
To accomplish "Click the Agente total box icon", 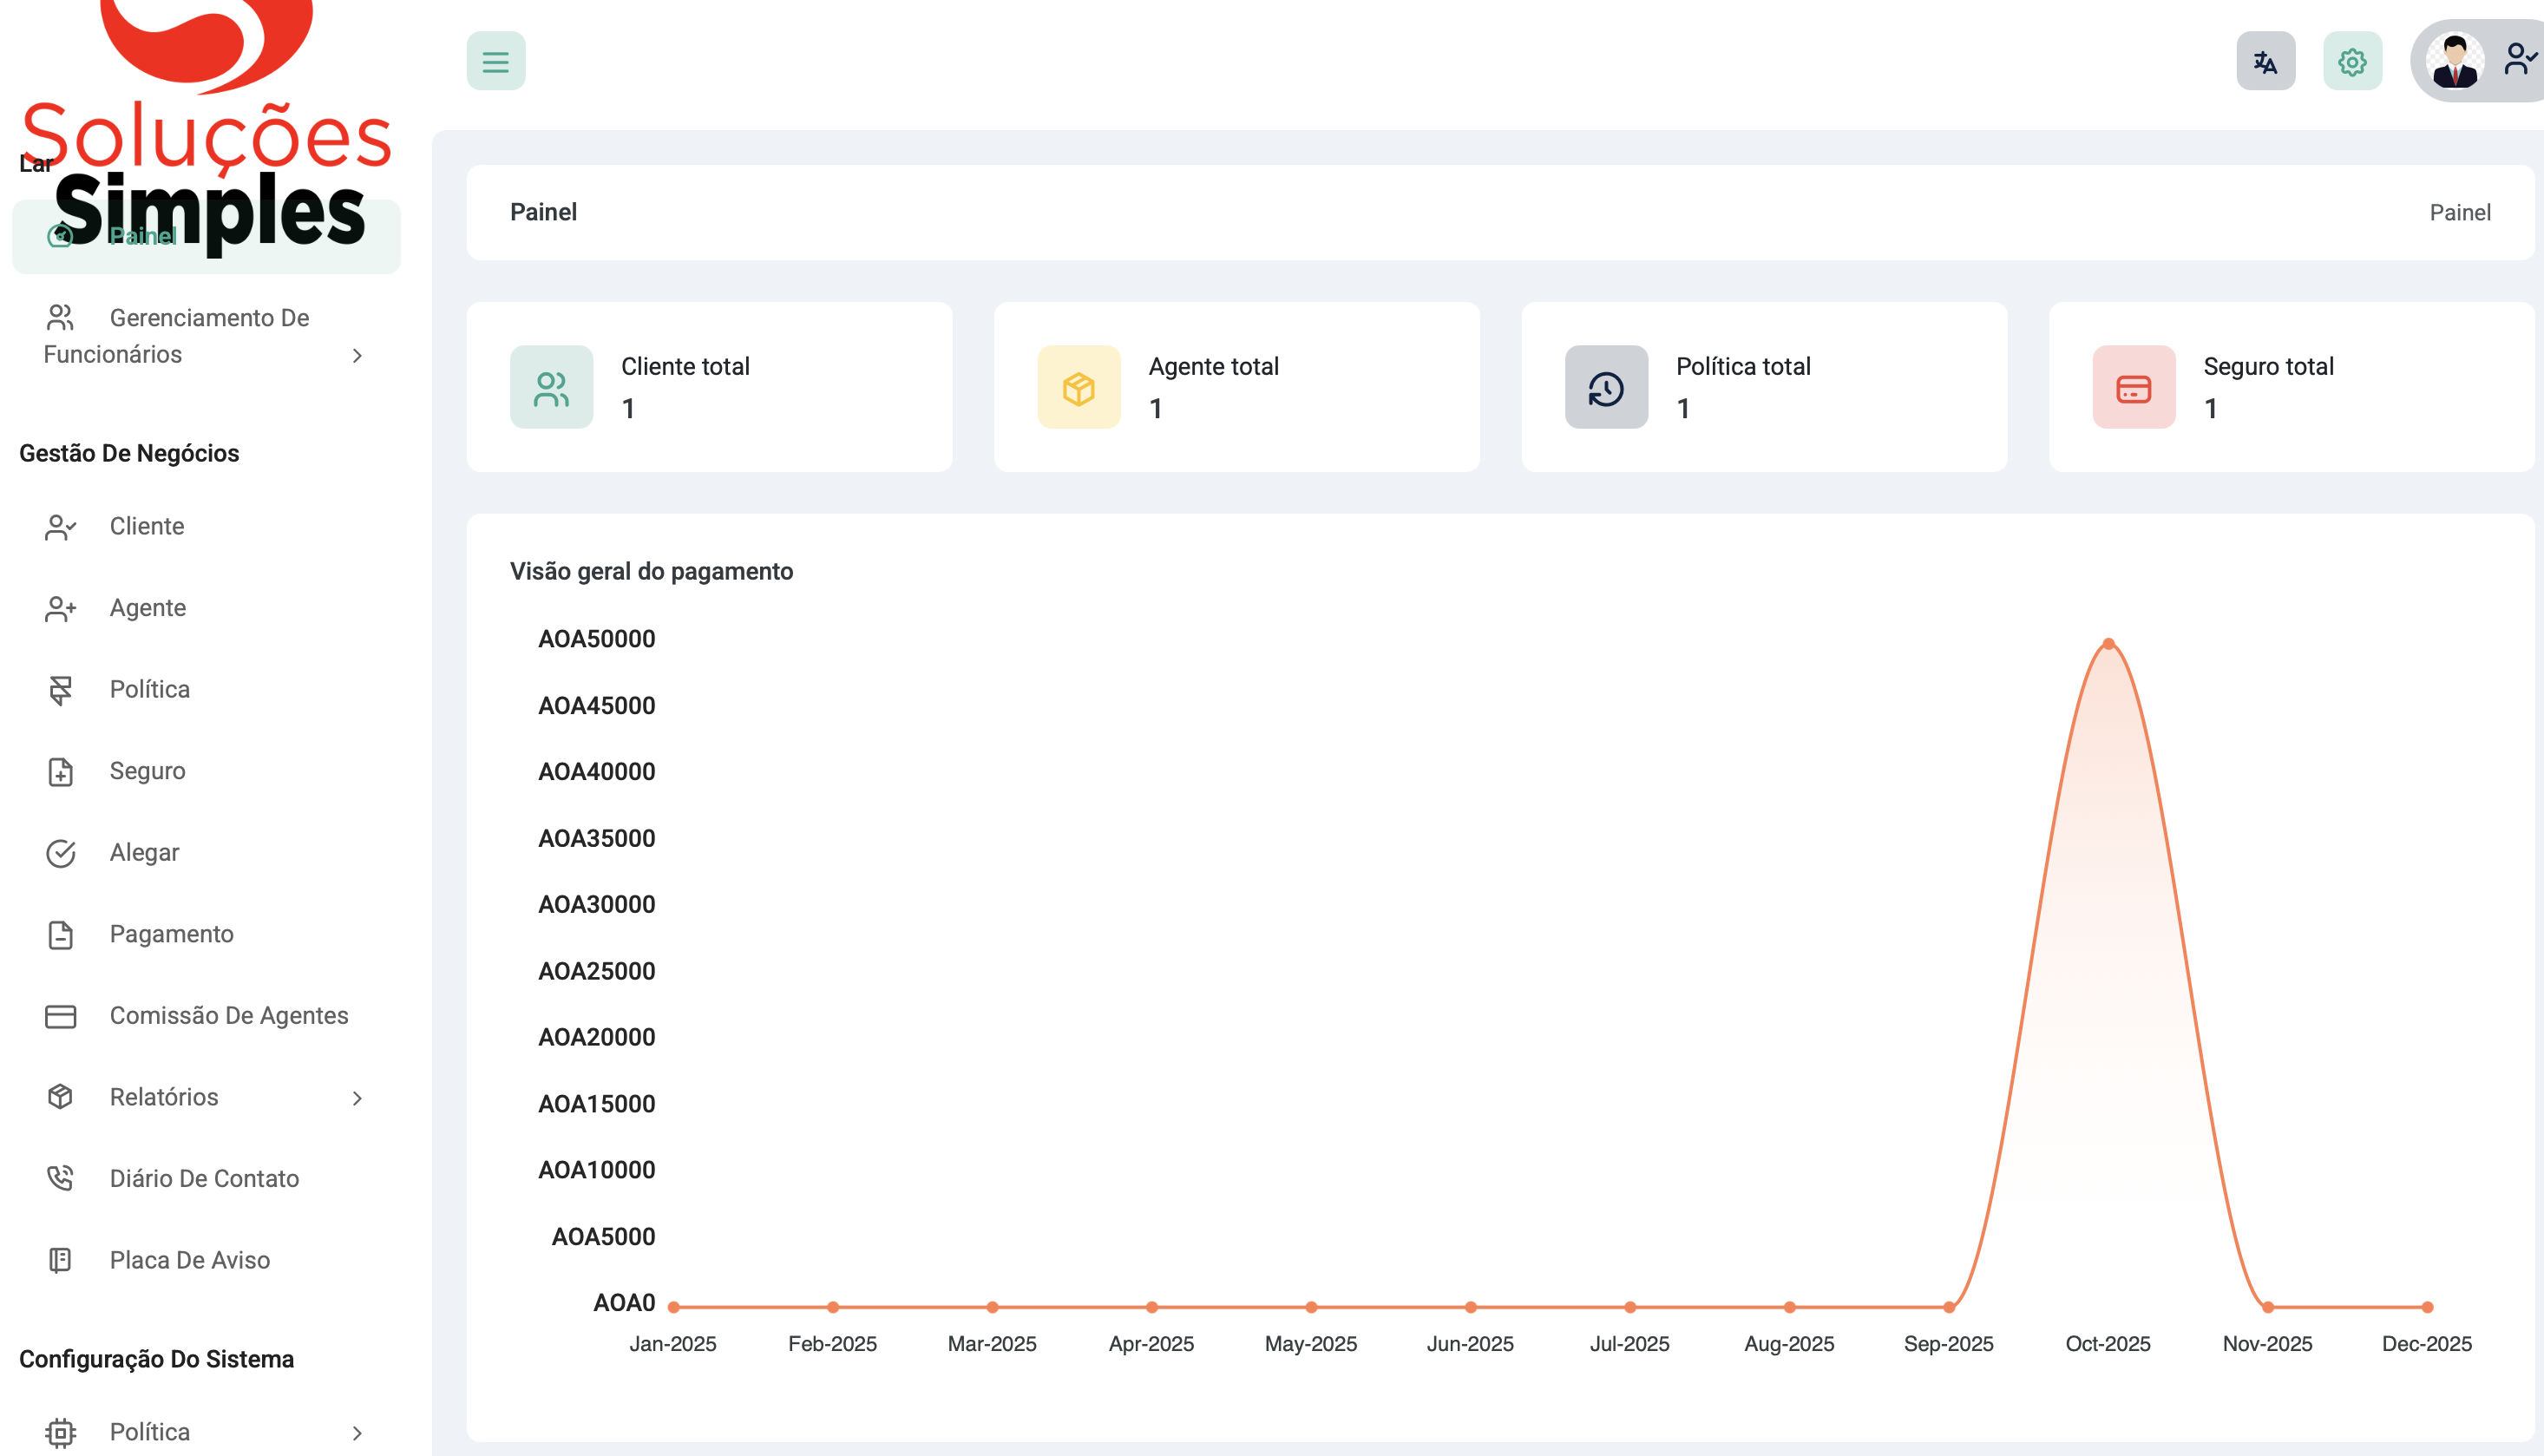I will coord(1078,388).
